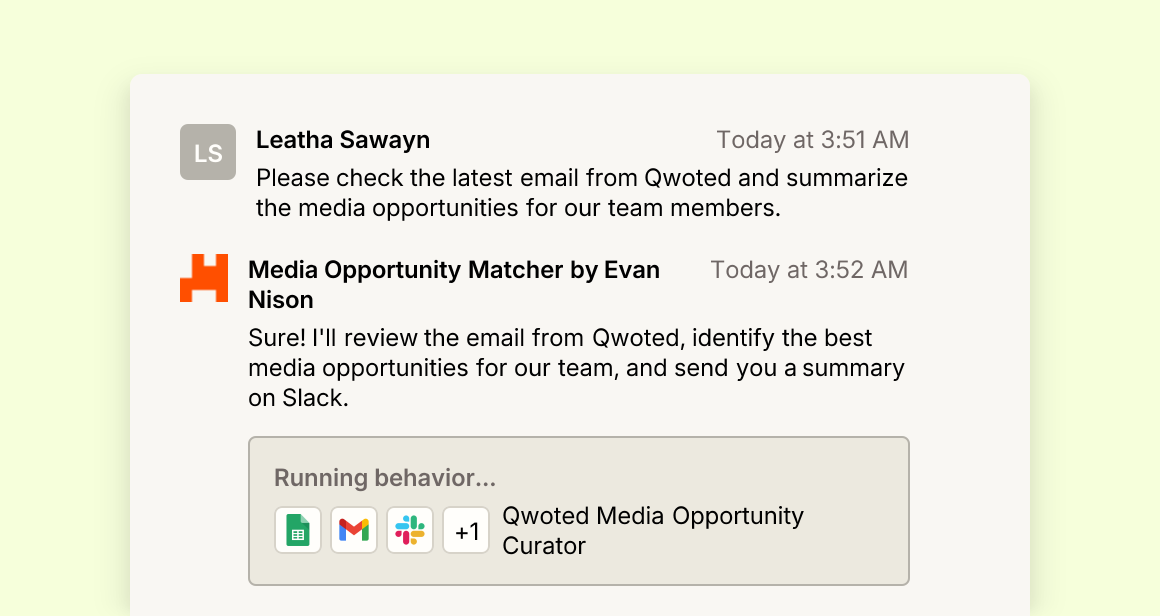The height and width of the screenshot is (616, 1160).
Task: Click the Today at 3:52 AM timestamp
Action: (x=809, y=270)
